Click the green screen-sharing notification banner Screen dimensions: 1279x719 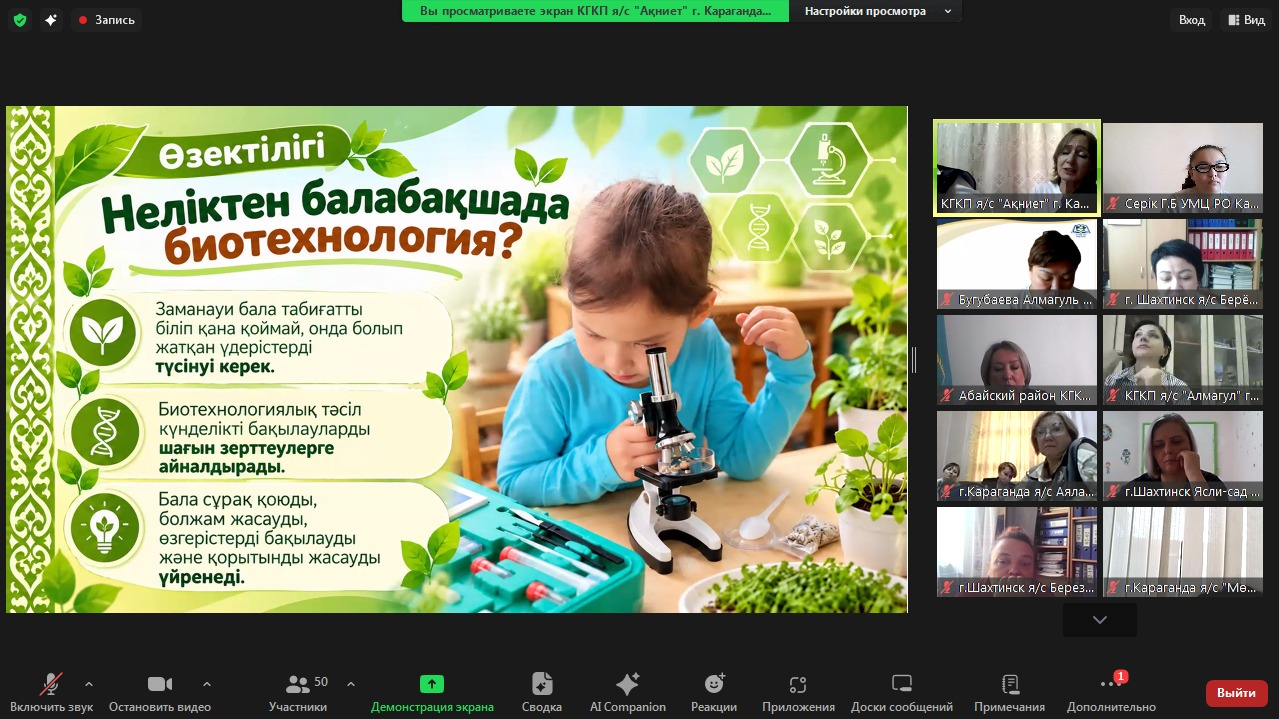coord(595,11)
